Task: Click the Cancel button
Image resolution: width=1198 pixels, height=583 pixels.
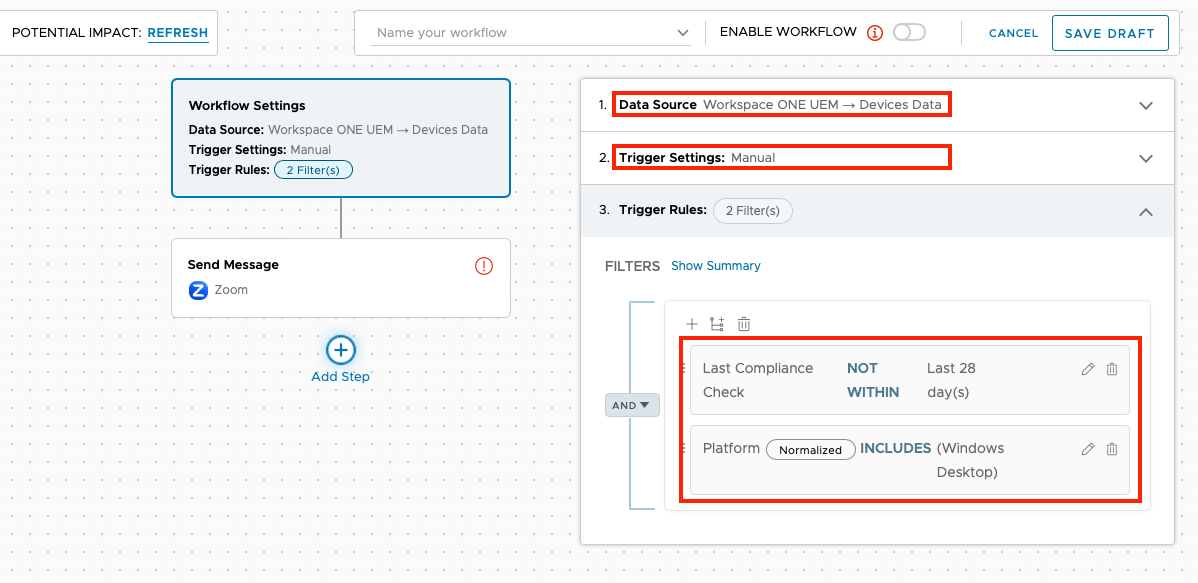Action: (x=1013, y=33)
